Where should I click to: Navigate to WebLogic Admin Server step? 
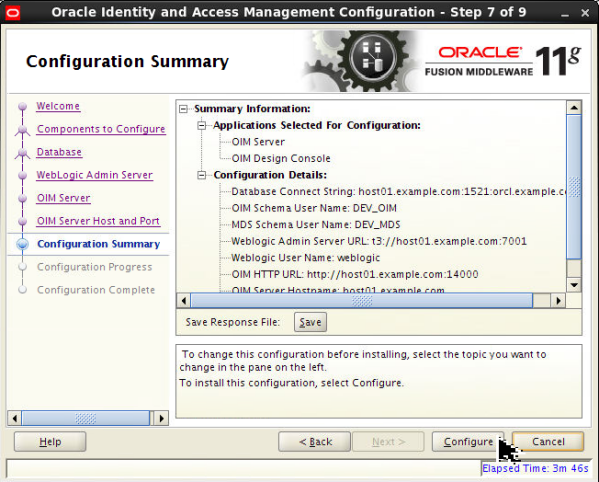(95, 175)
